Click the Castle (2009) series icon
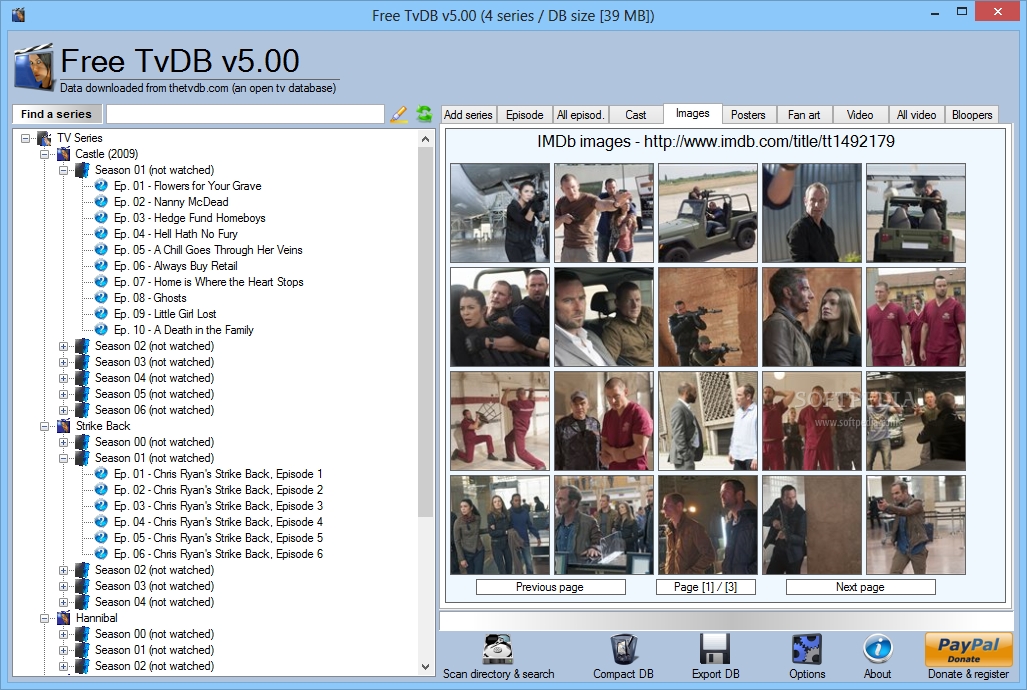 [x=64, y=154]
